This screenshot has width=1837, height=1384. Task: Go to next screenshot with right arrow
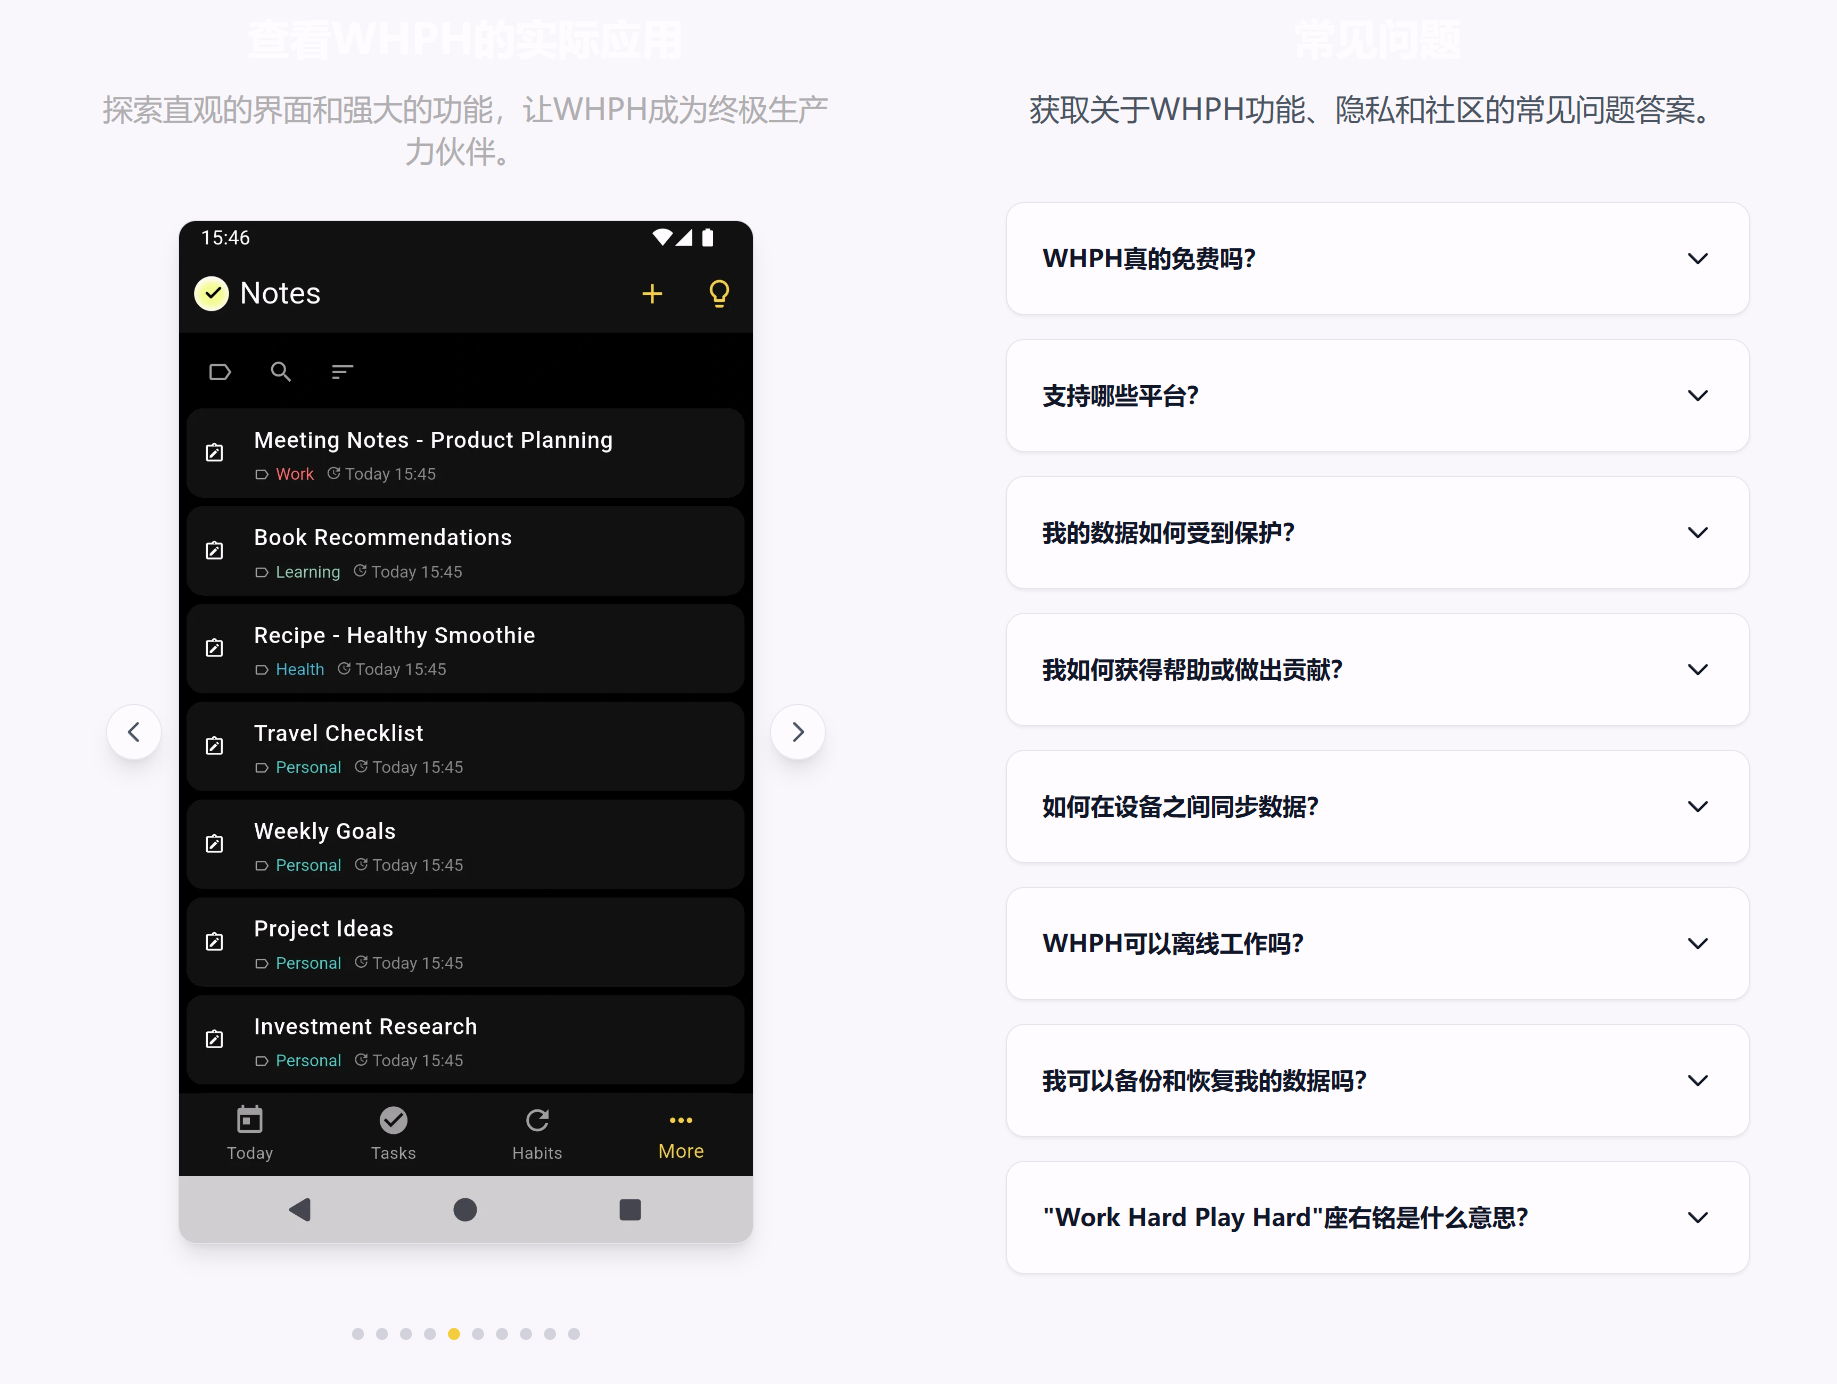click(x=797, y=732)
